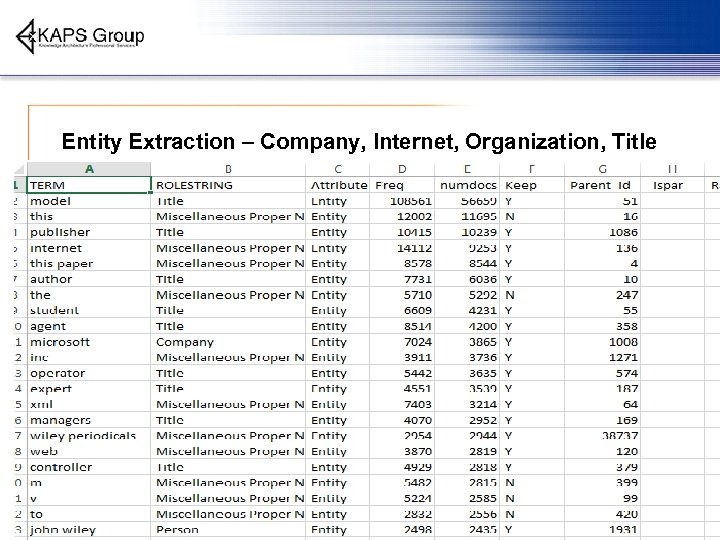Select the 'john wiley' term cell

[89, 529]
